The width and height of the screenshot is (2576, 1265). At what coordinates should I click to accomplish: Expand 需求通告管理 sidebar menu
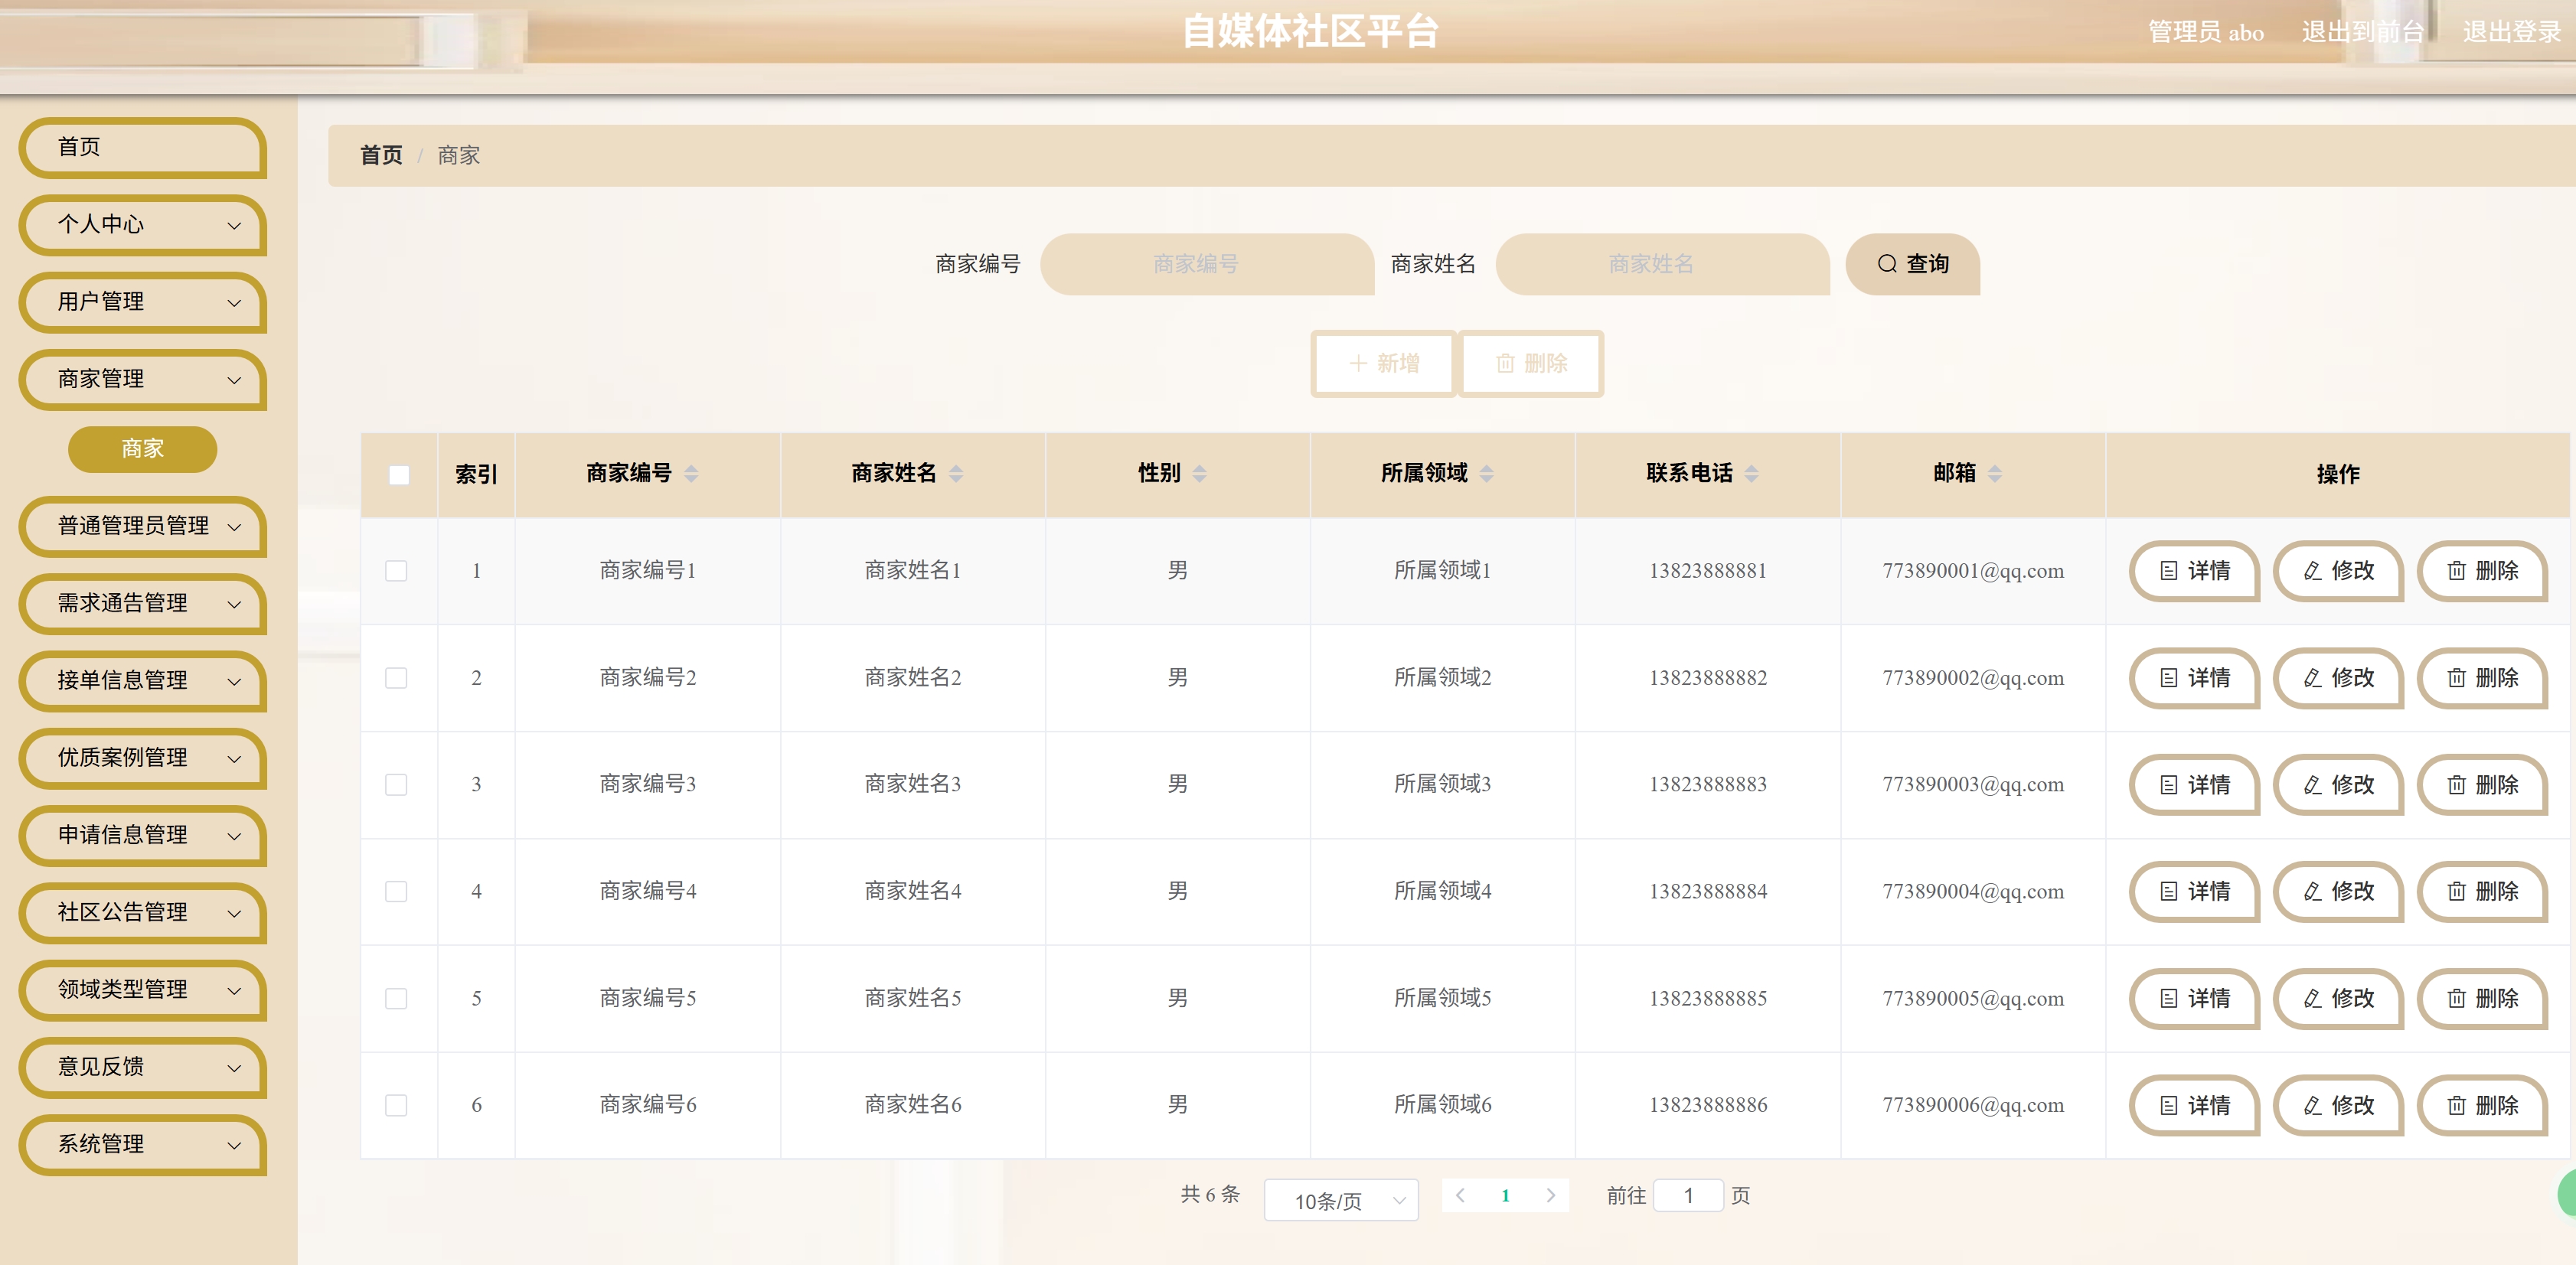143,603
